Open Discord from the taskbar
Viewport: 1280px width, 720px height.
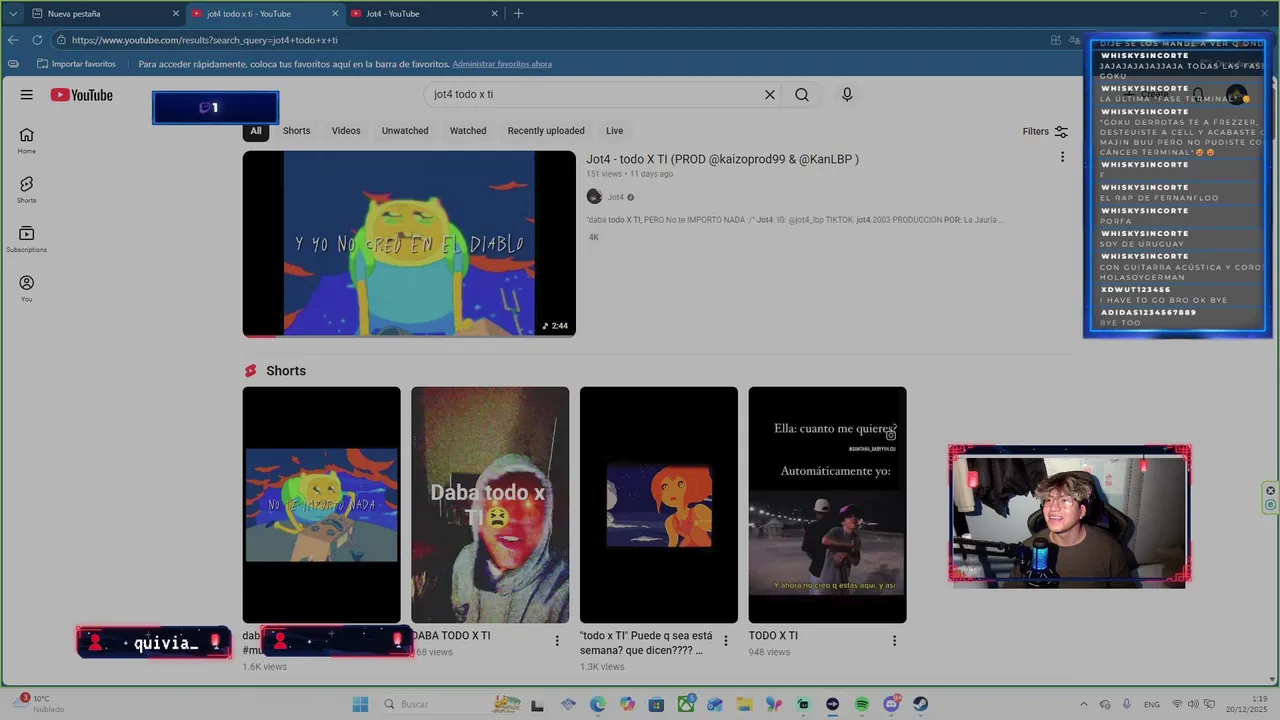[x=891, y=704]
